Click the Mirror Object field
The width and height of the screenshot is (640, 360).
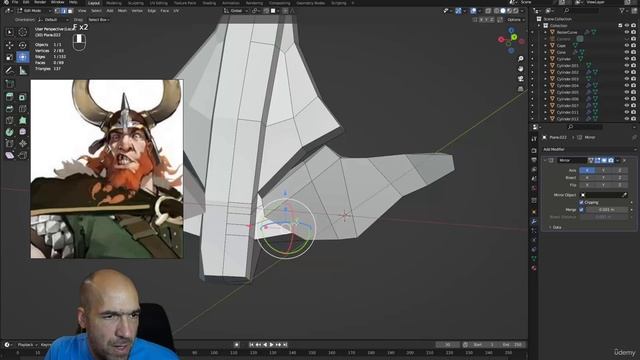click(603, 195)
